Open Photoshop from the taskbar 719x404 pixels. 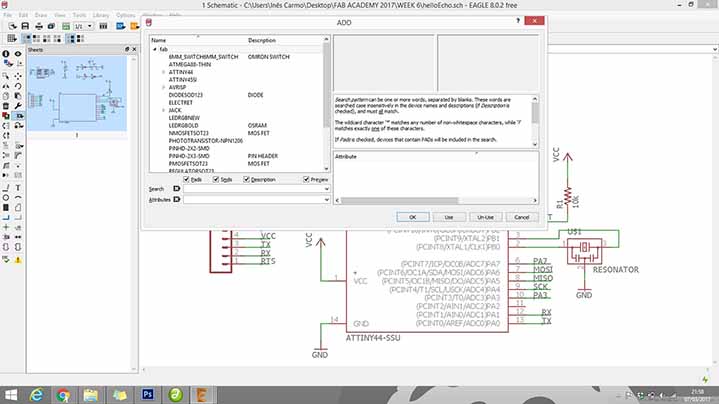pos(148,395)
